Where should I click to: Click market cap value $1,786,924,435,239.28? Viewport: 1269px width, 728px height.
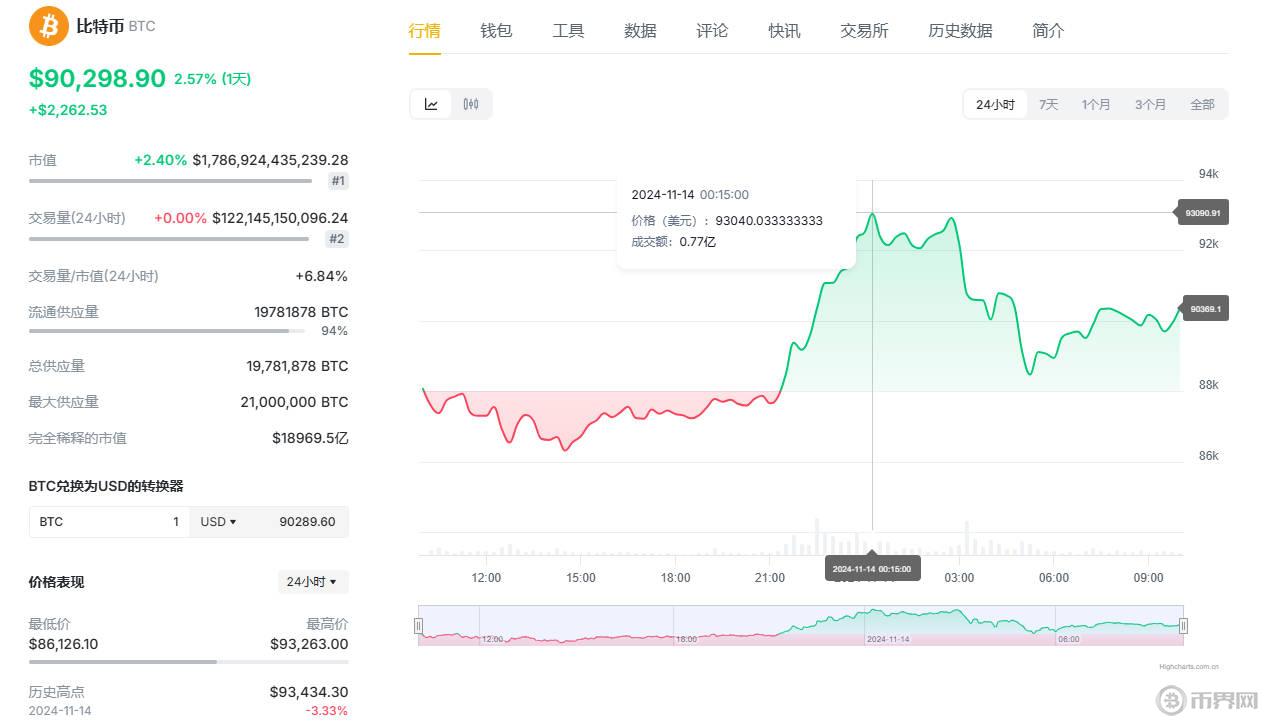(270, 160)
